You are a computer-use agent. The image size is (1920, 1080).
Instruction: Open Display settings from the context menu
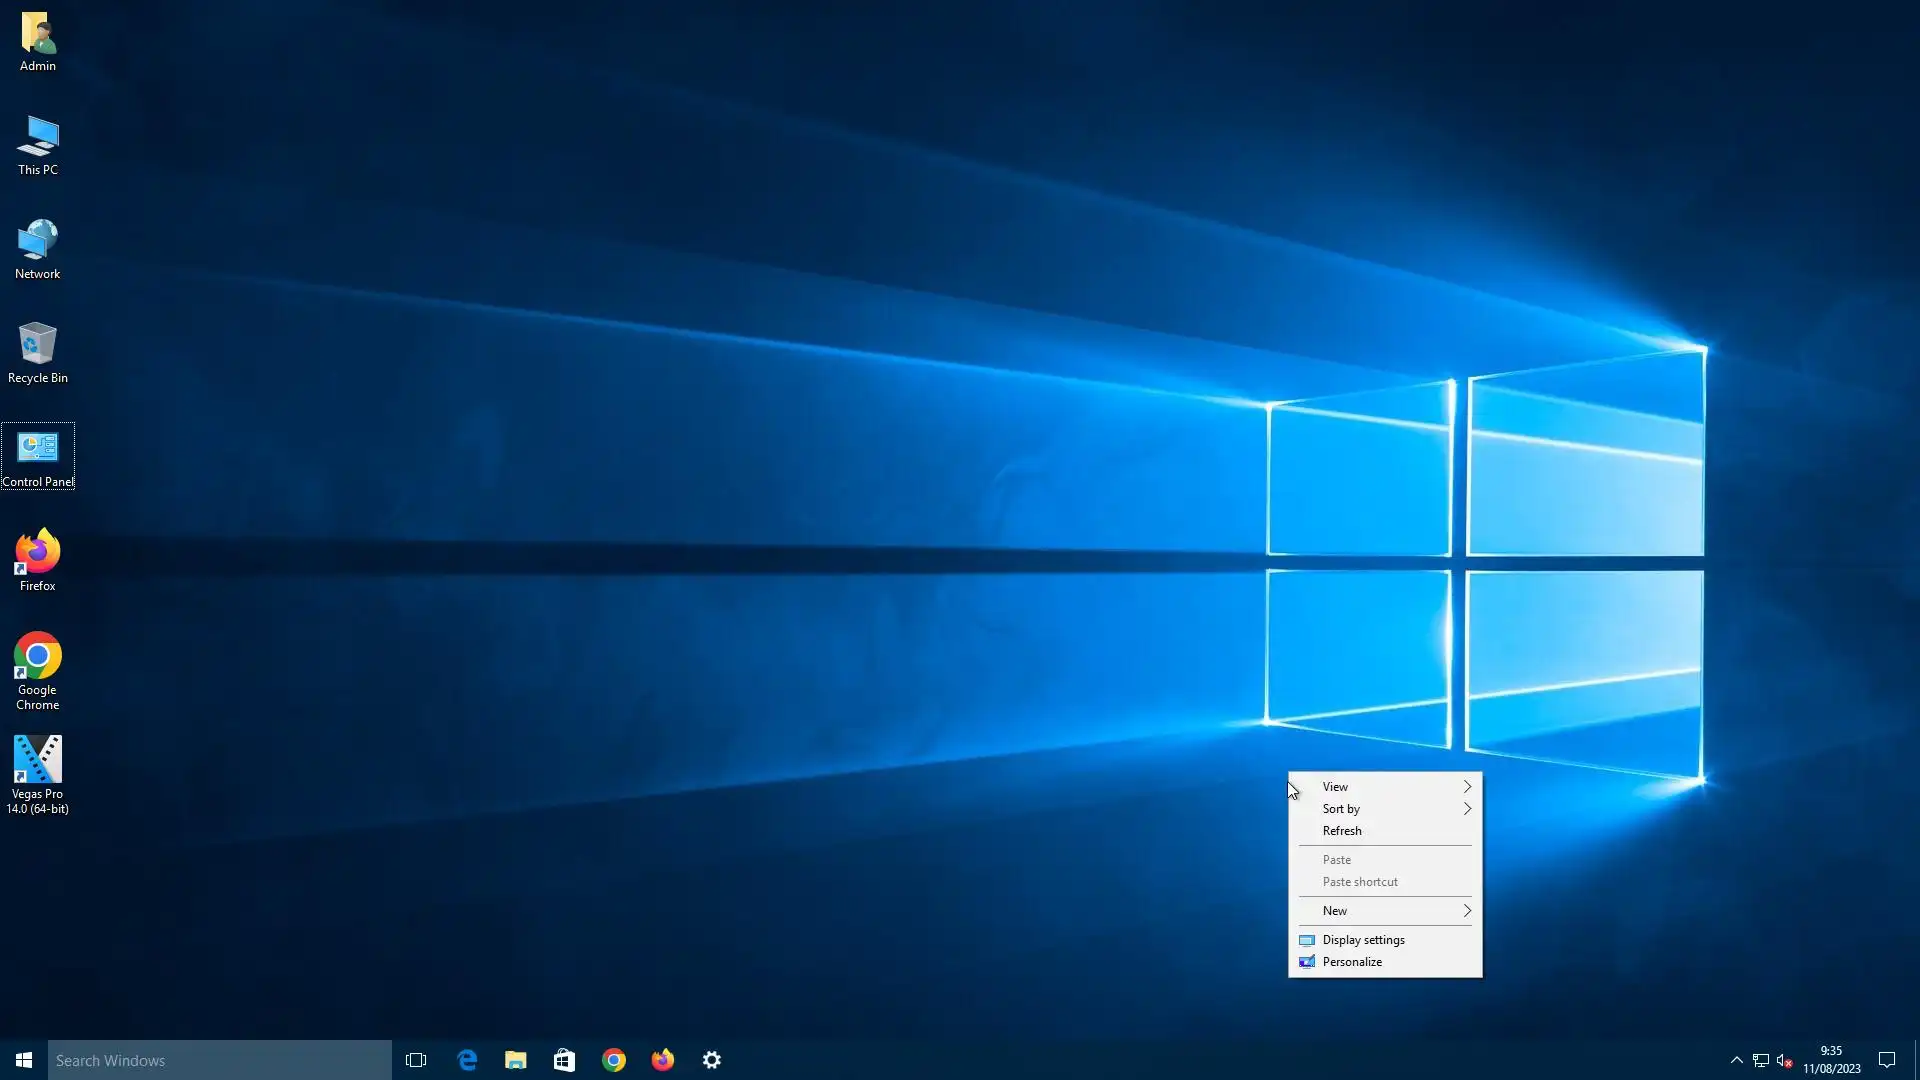[x=1363, y=940]
